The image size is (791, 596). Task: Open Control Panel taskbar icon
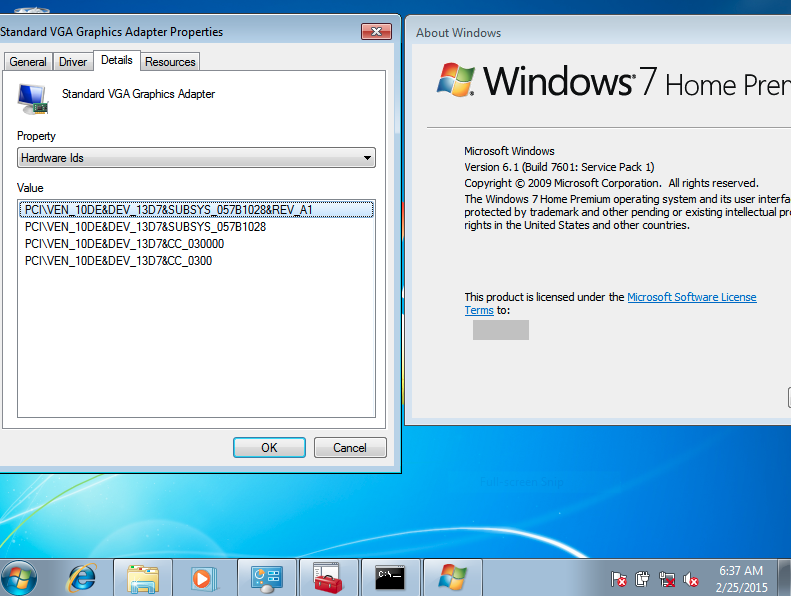click(x=267, y=578)
